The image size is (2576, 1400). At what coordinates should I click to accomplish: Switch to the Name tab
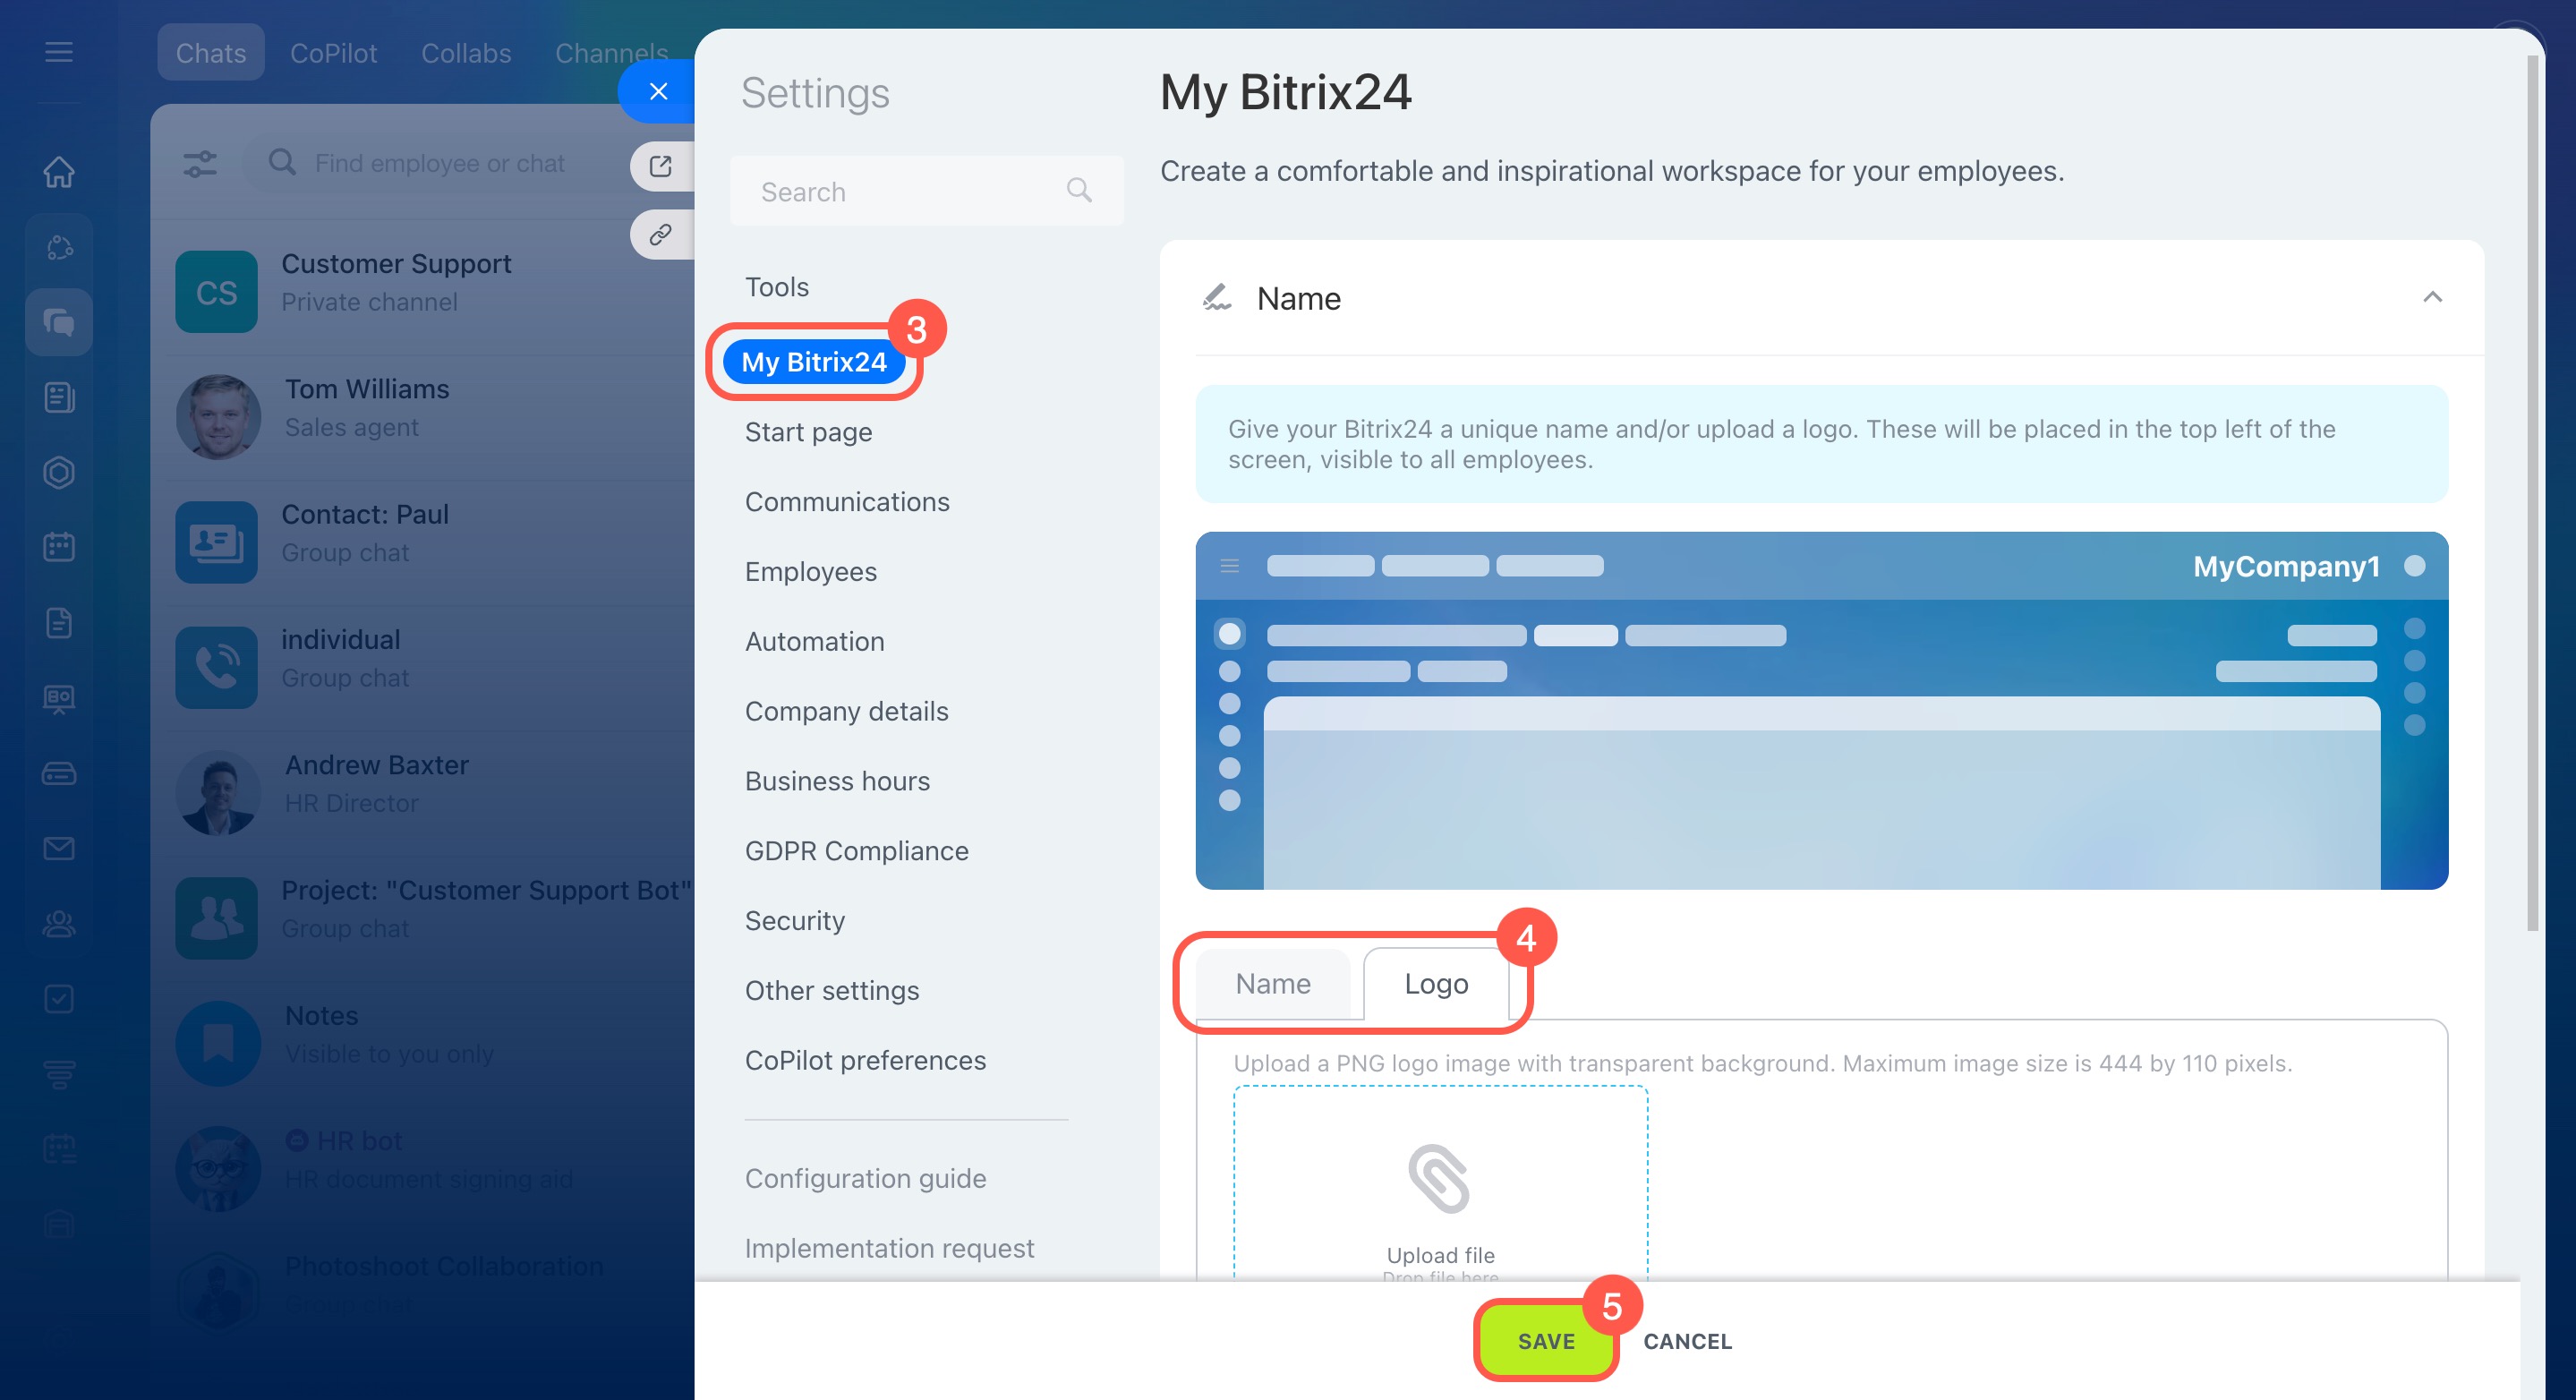click(1272, 984)
